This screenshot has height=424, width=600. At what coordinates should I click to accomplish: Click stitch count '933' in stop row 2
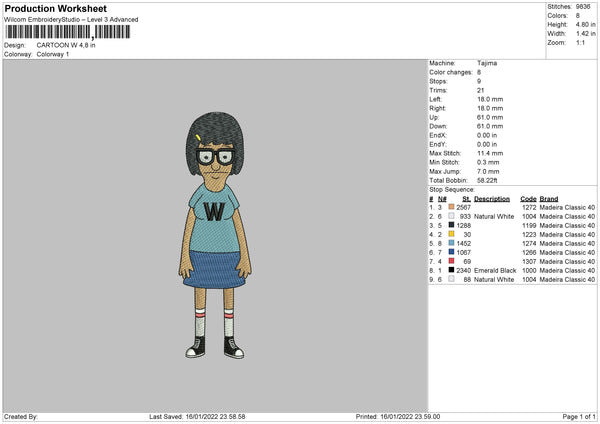(x=465, y=217)
